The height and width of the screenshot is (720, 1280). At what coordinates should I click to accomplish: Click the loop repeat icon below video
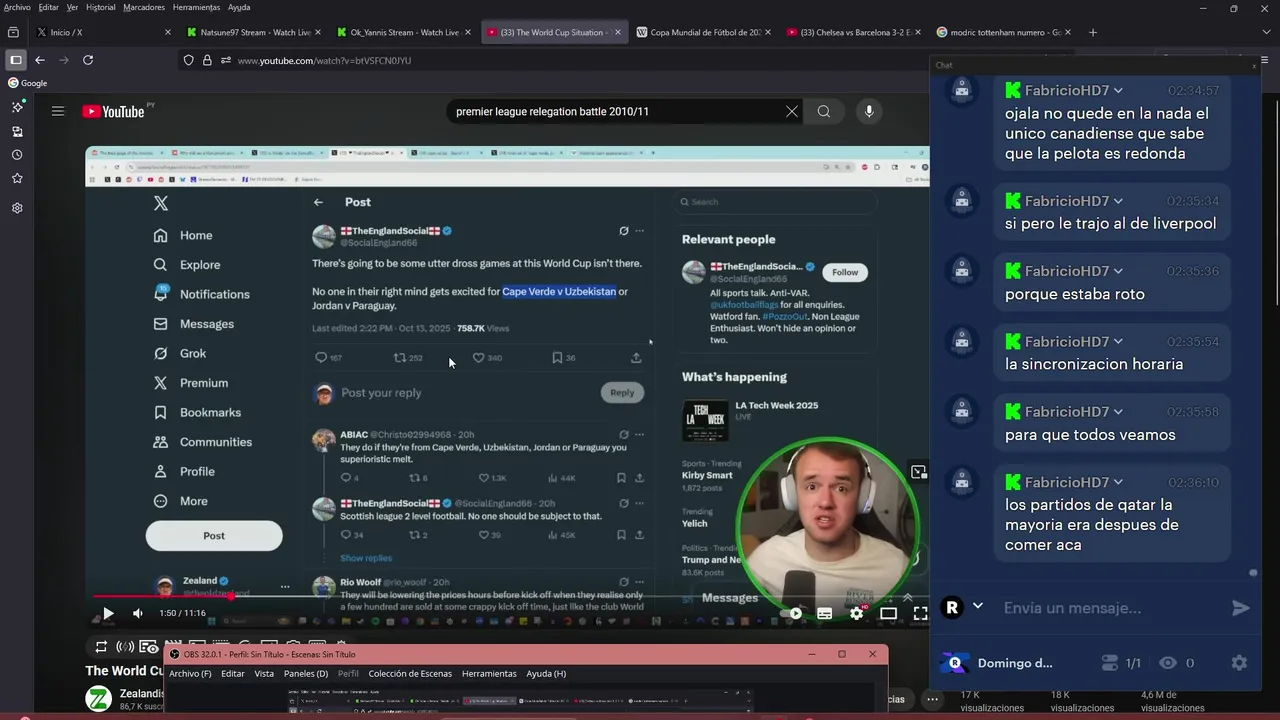coord(101,647)
